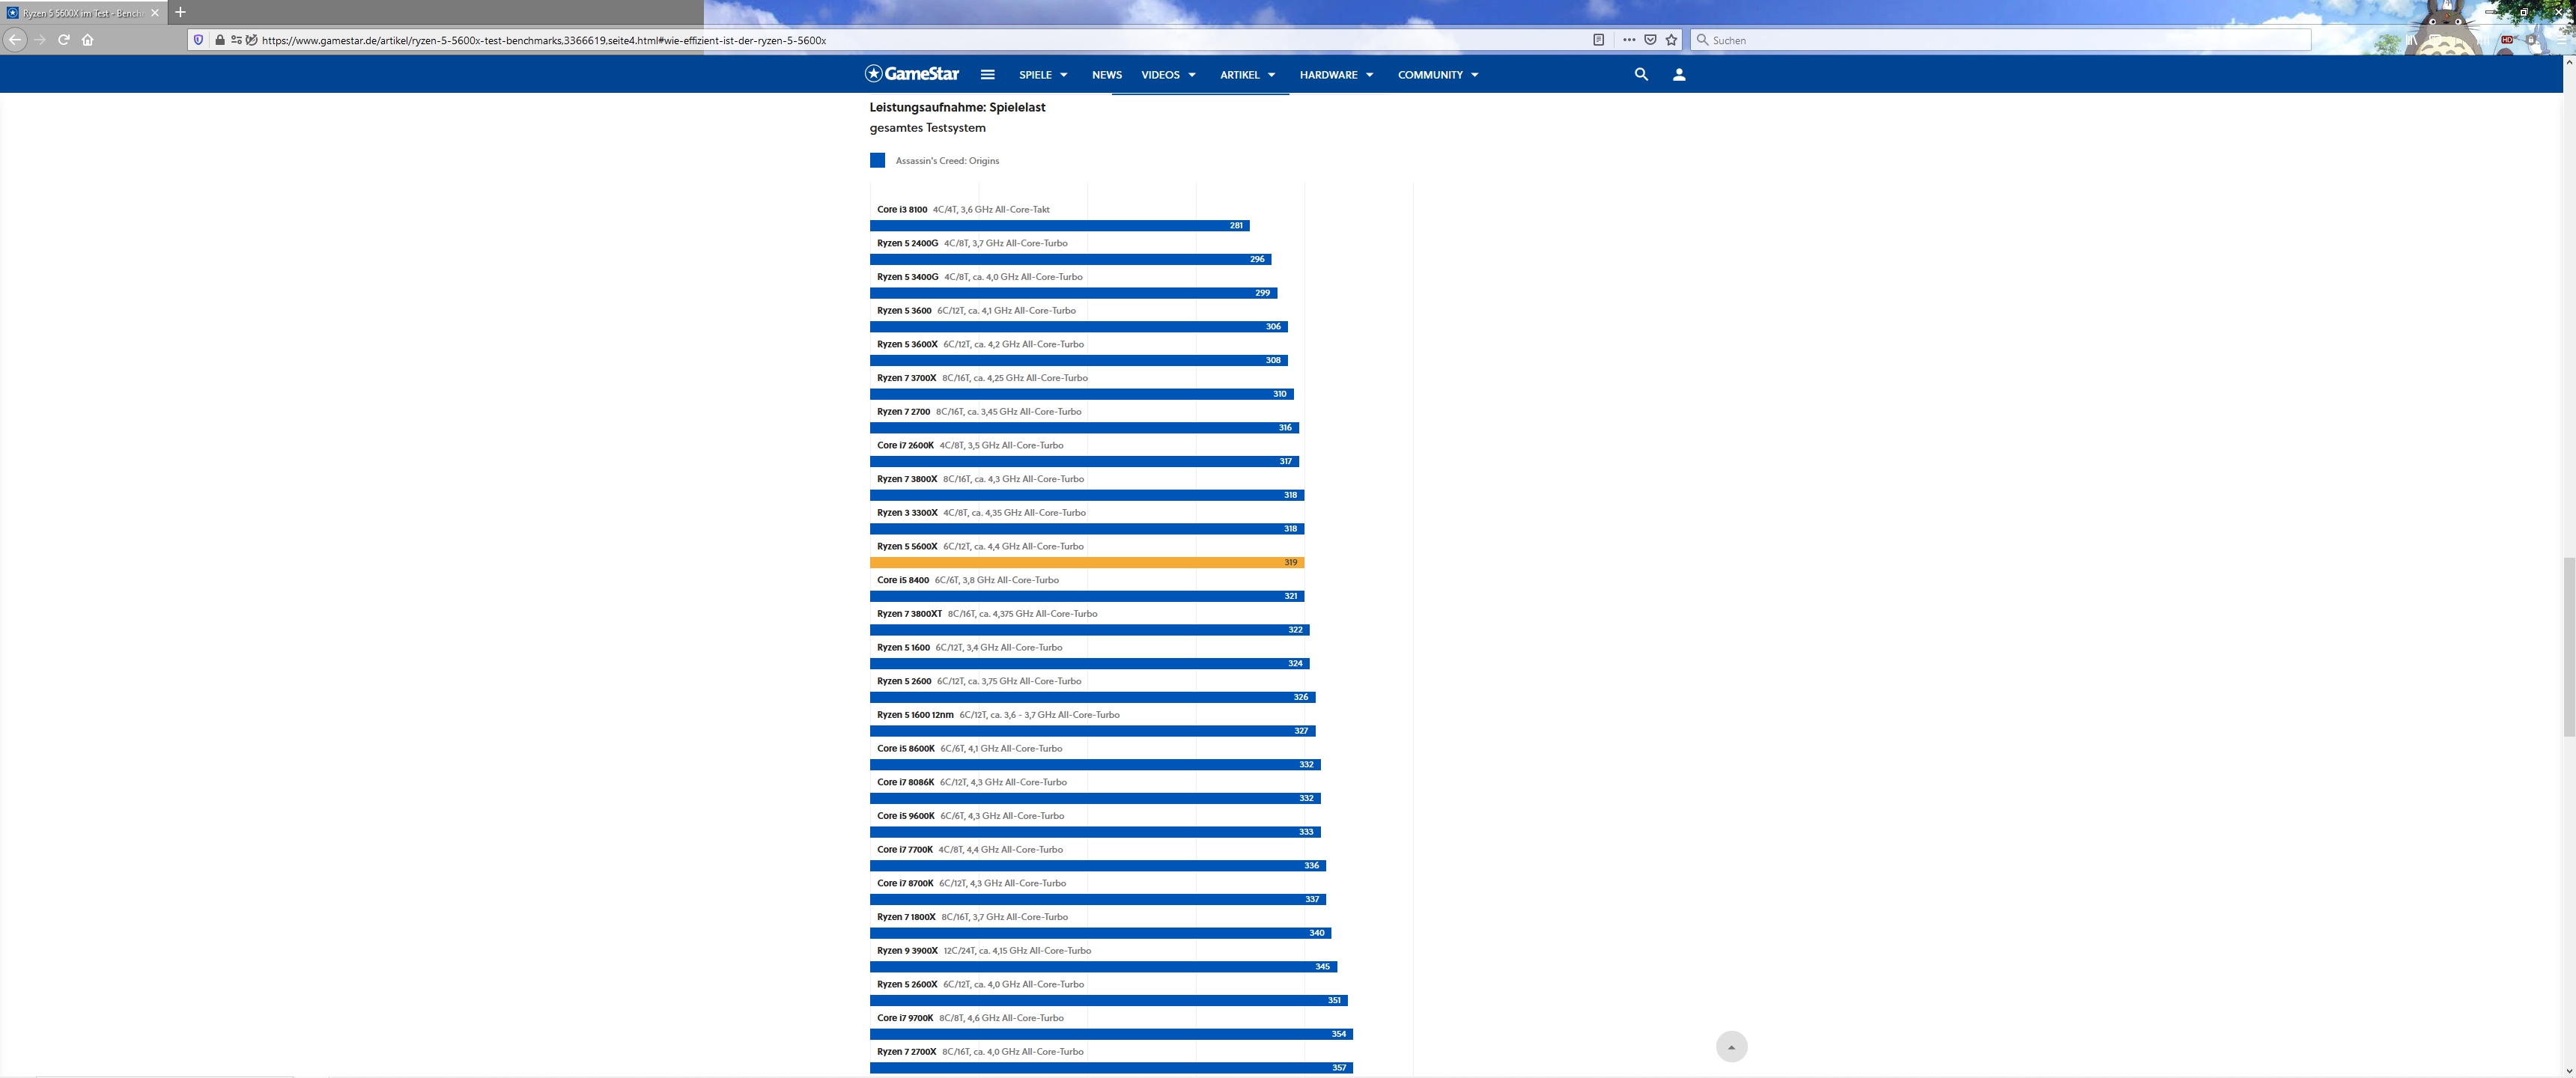Bookmark page with the star icon
The height and width of the screenshot is (1078, 2576).
tap(1671, 40)
